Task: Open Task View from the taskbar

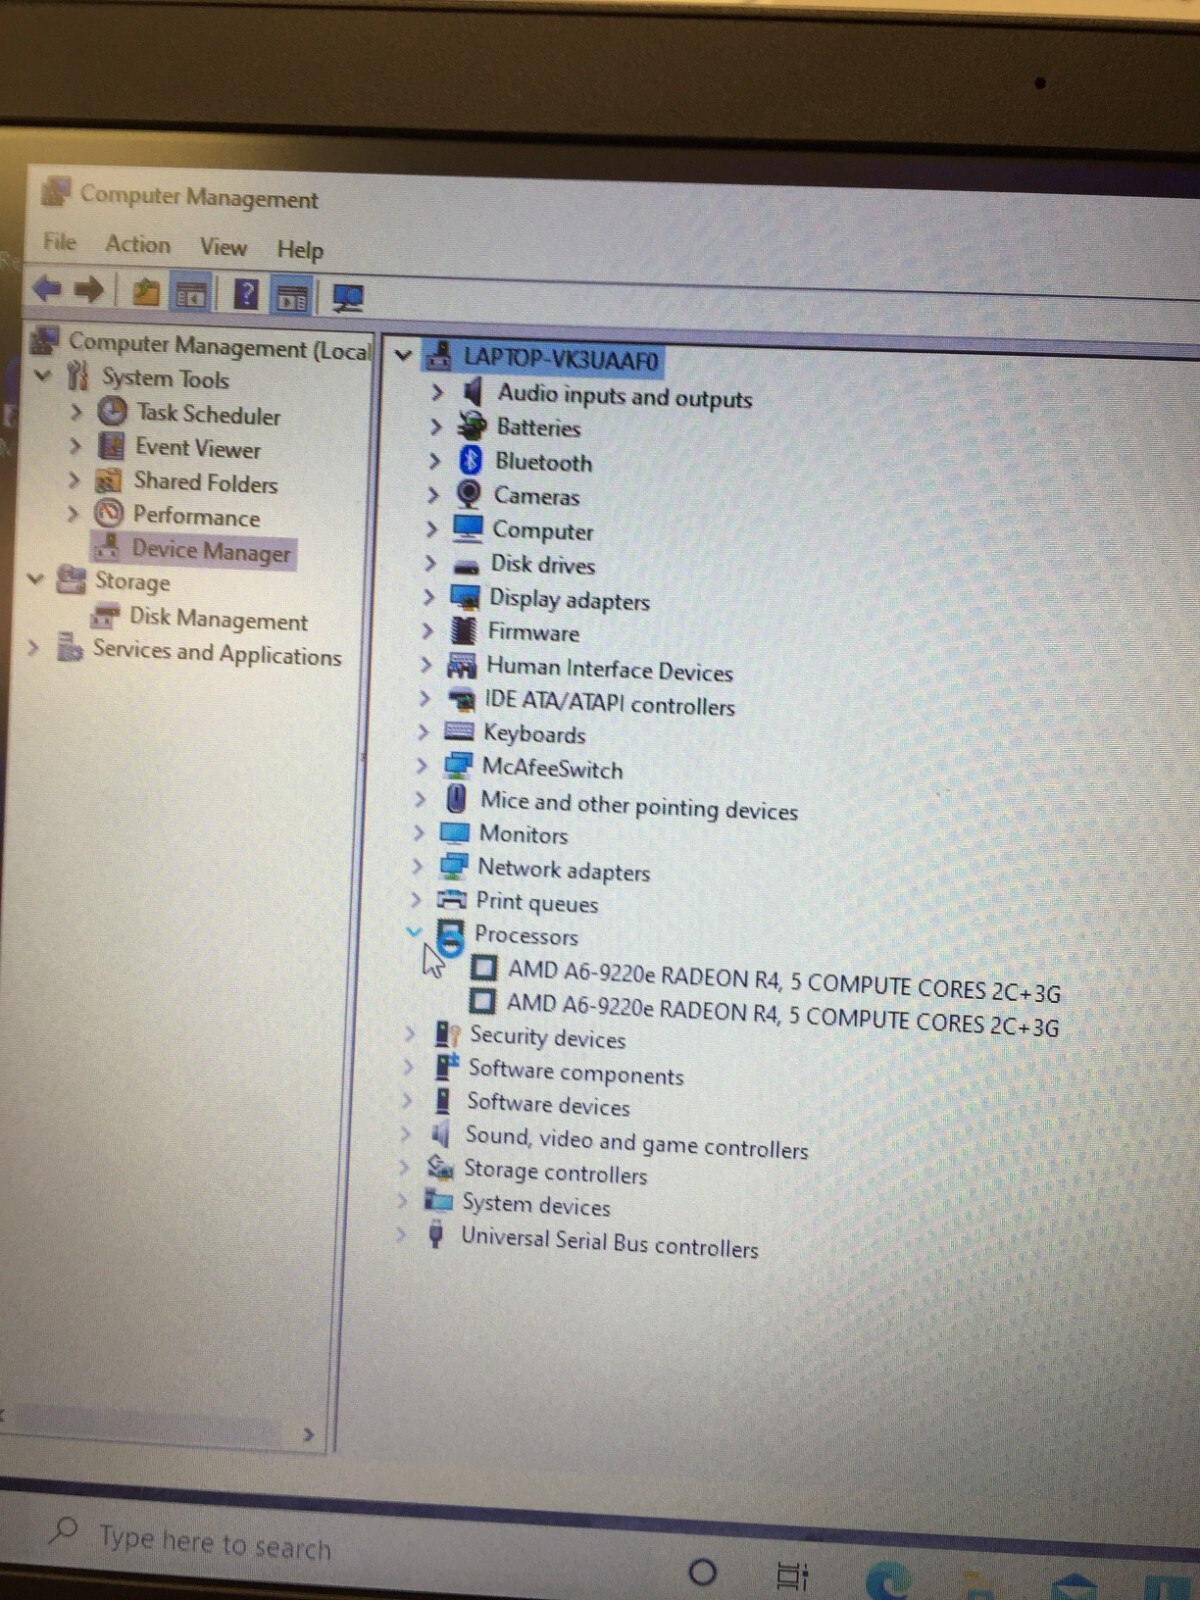Action: coord(792,1576)
